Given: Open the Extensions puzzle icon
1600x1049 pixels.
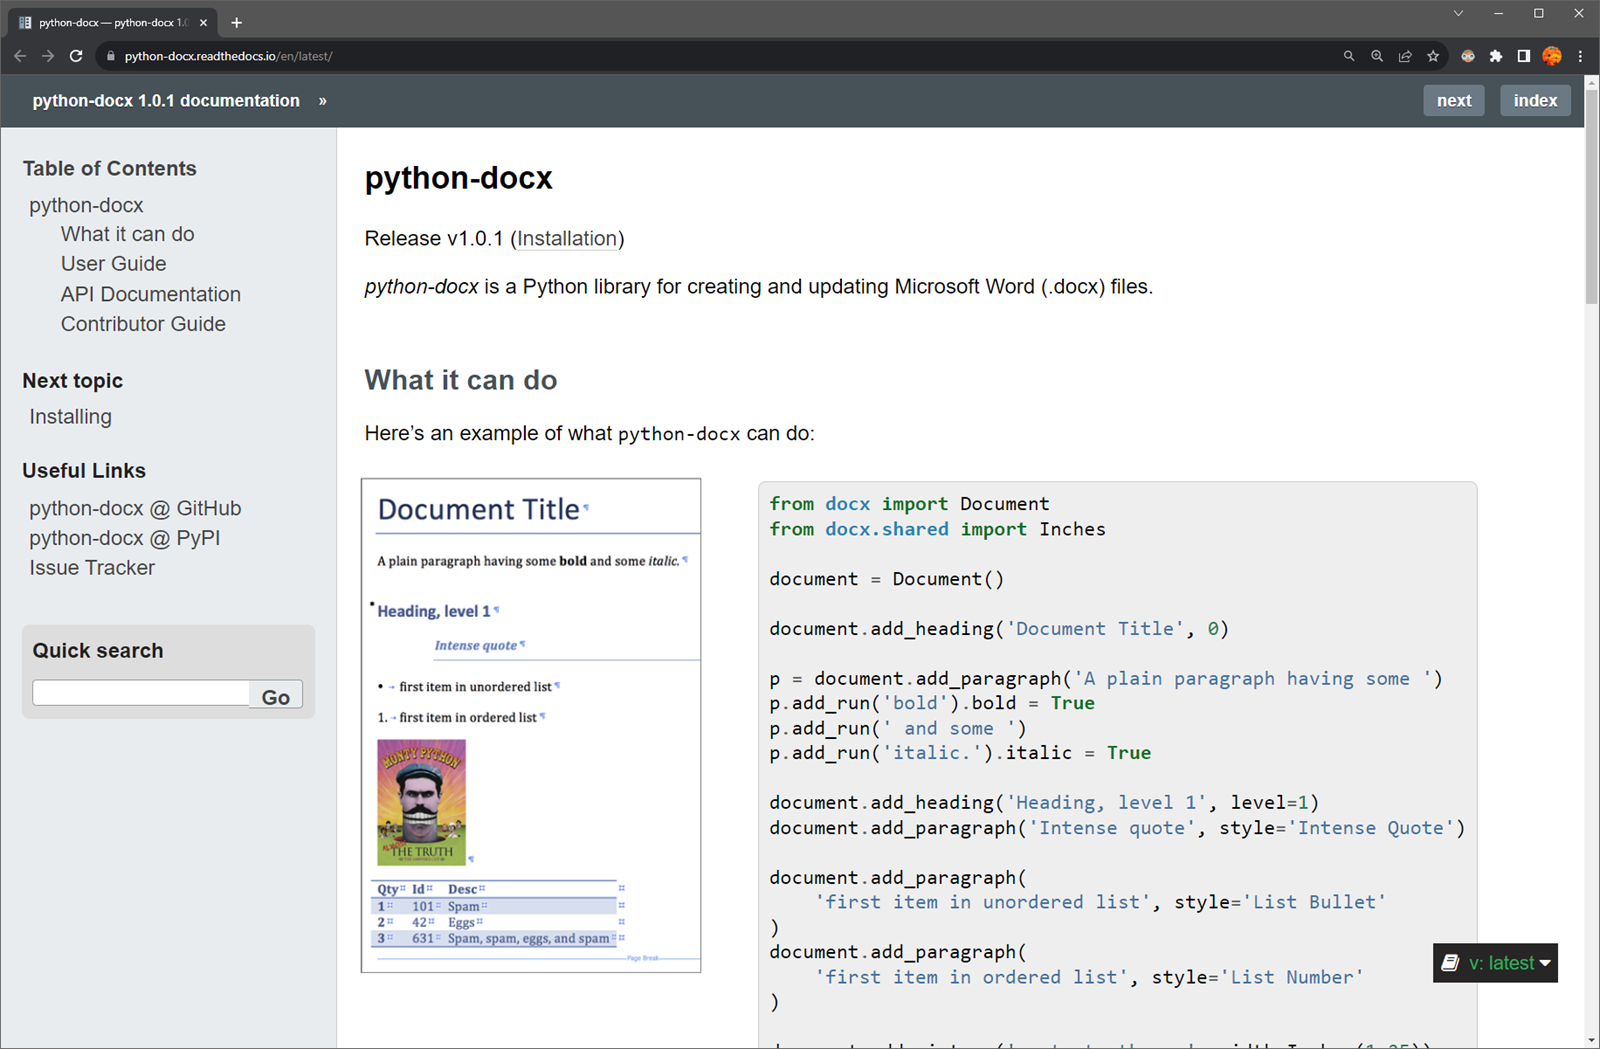Looking at the screenshot, I should (1496, 56).
